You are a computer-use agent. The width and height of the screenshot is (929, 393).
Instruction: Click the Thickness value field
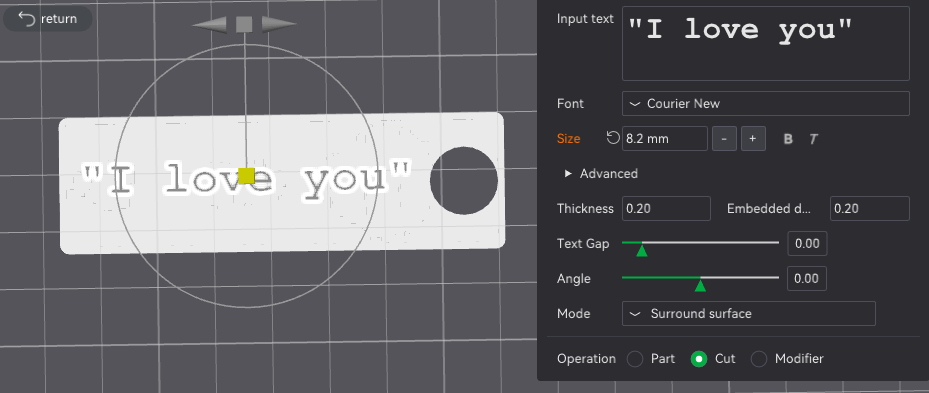tap(666, 209)
